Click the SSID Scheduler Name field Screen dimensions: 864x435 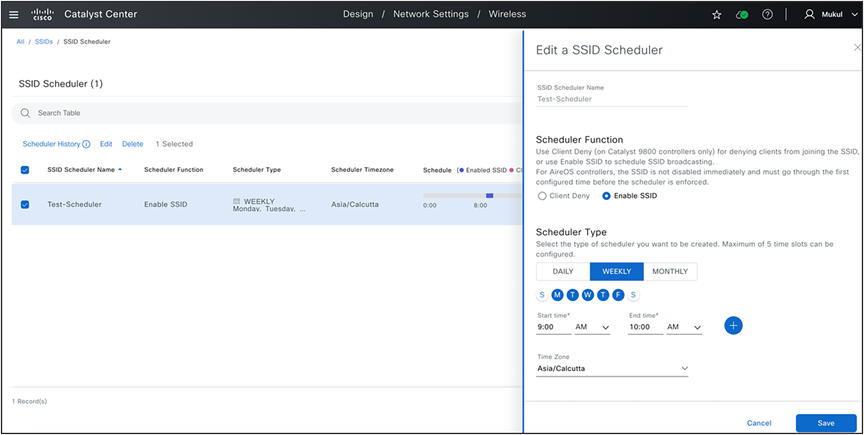coord(612,100)
